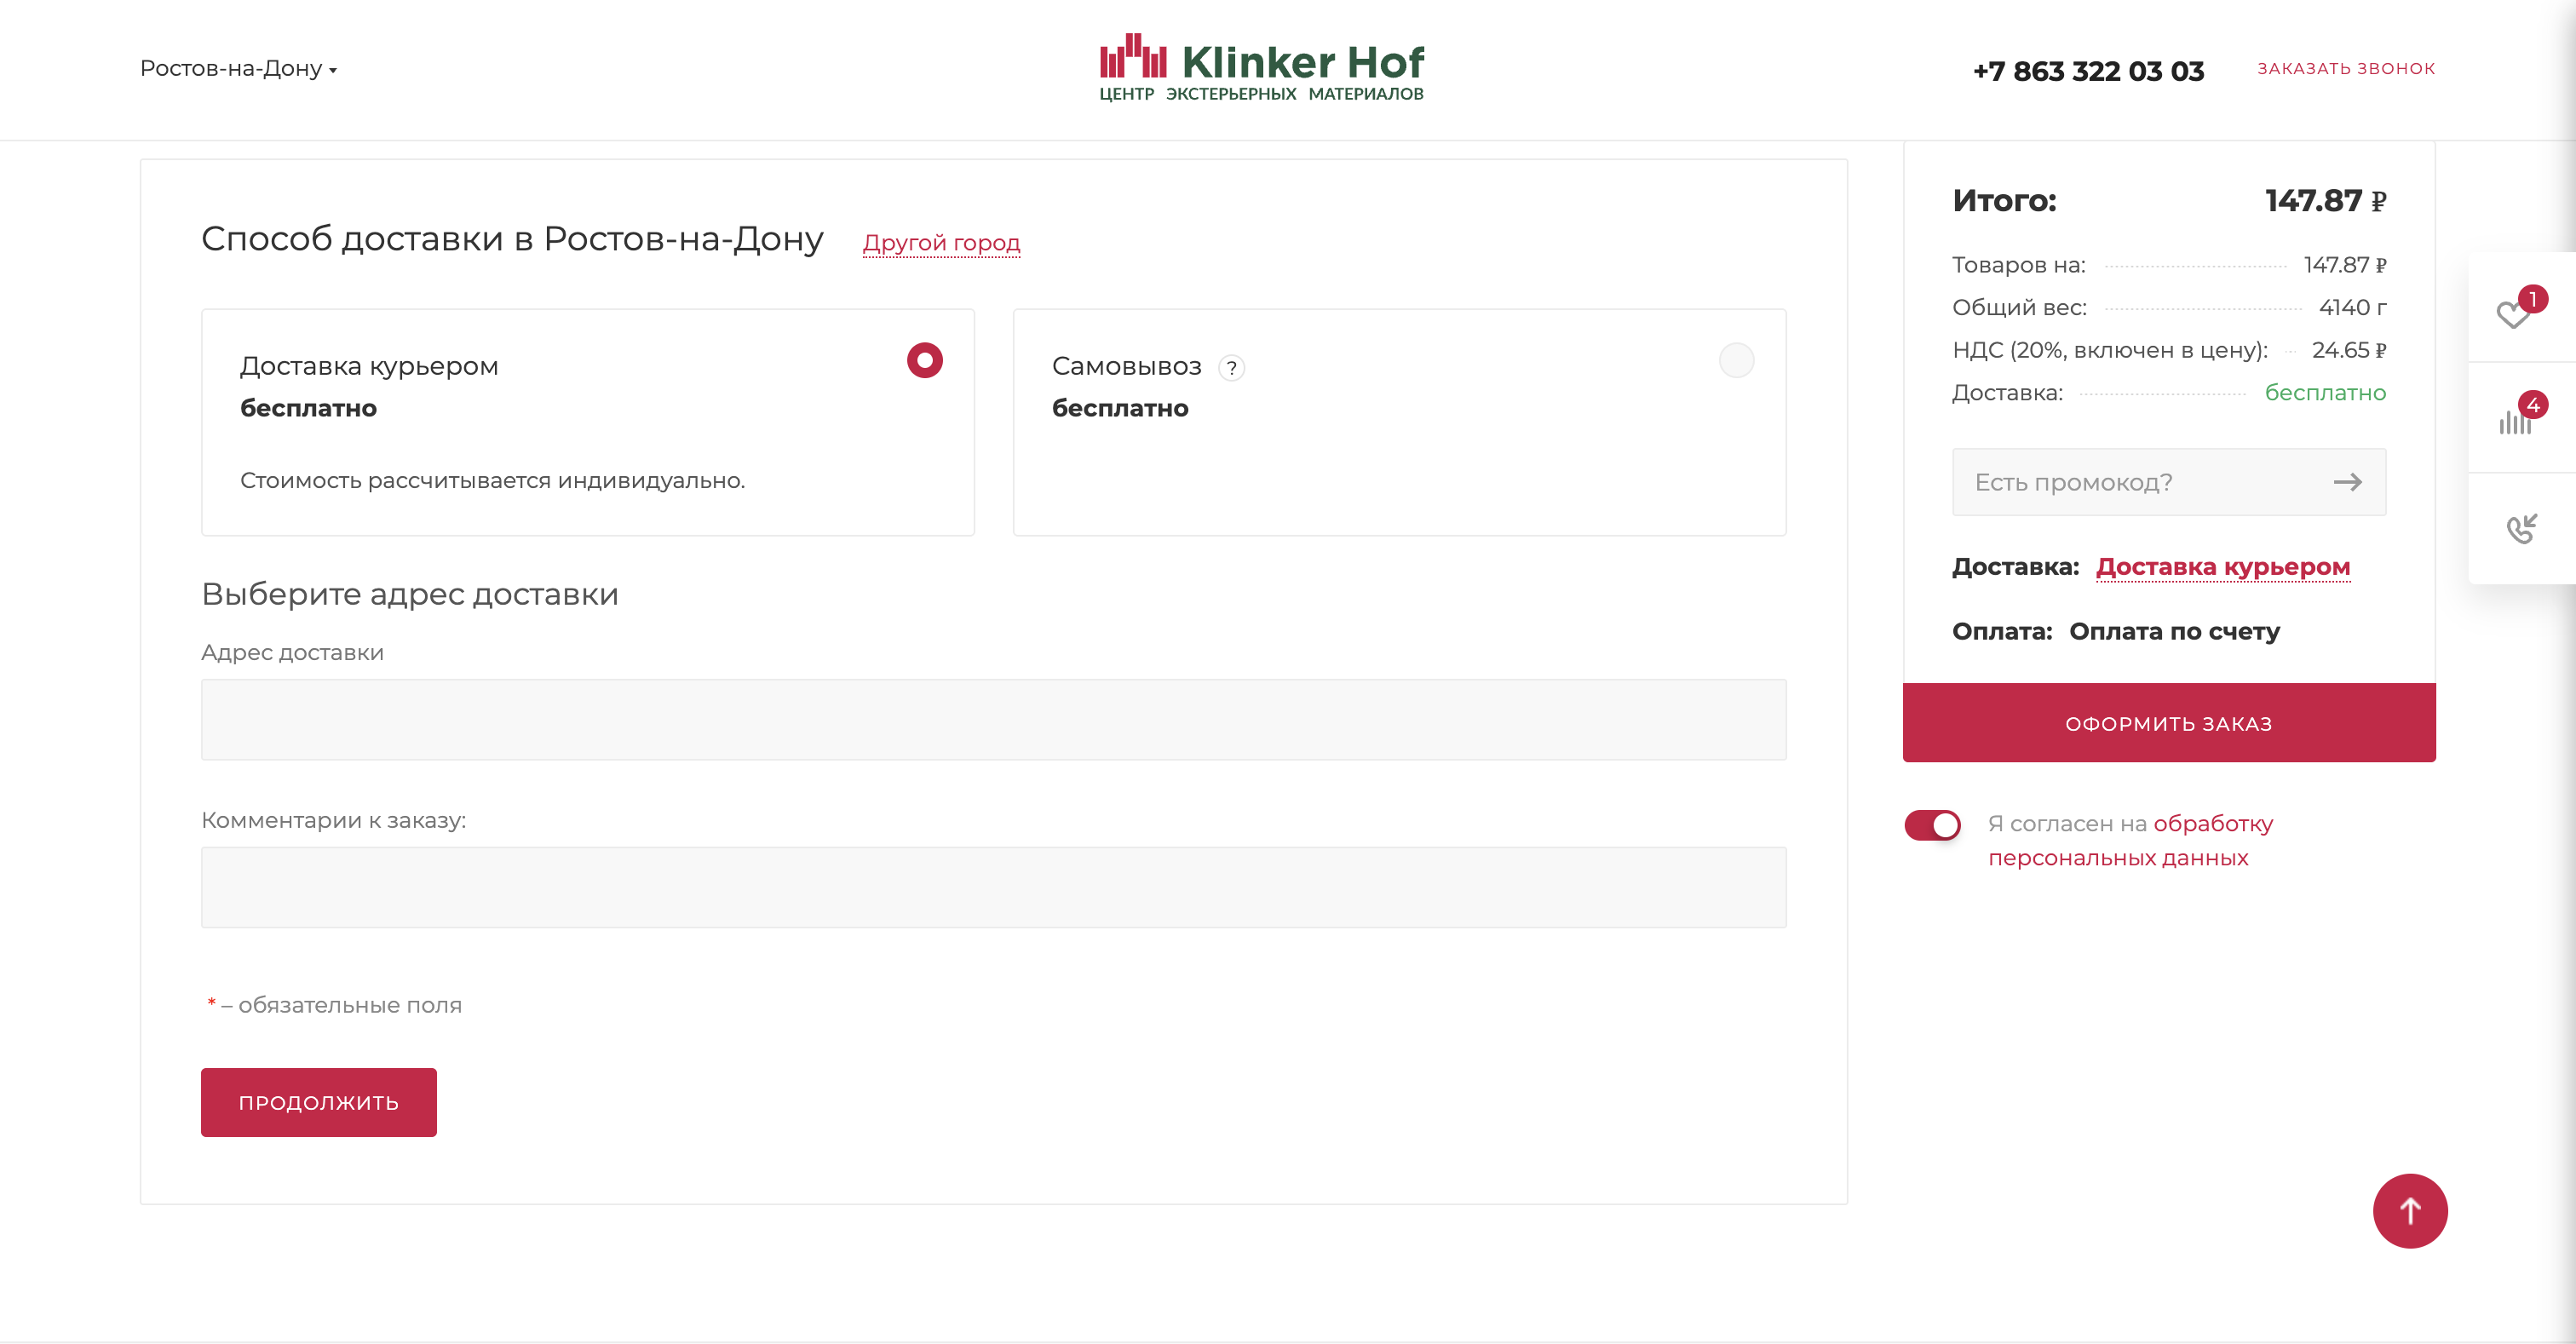Image resolution: width=2576 pixels, height=1344 pixels.
Task: Open the favorites heart icon
Action: [x=2513, y=313]
